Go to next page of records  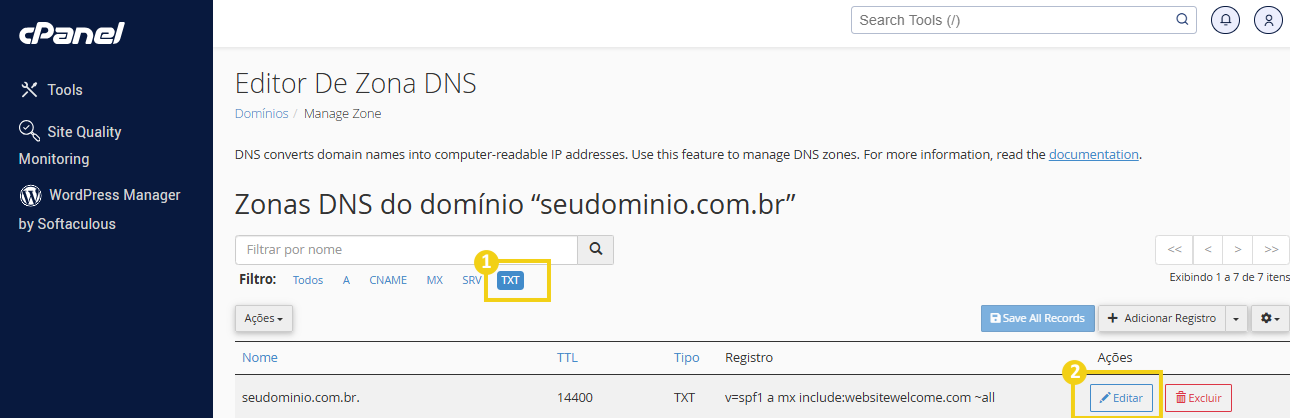click(1238, 249)
